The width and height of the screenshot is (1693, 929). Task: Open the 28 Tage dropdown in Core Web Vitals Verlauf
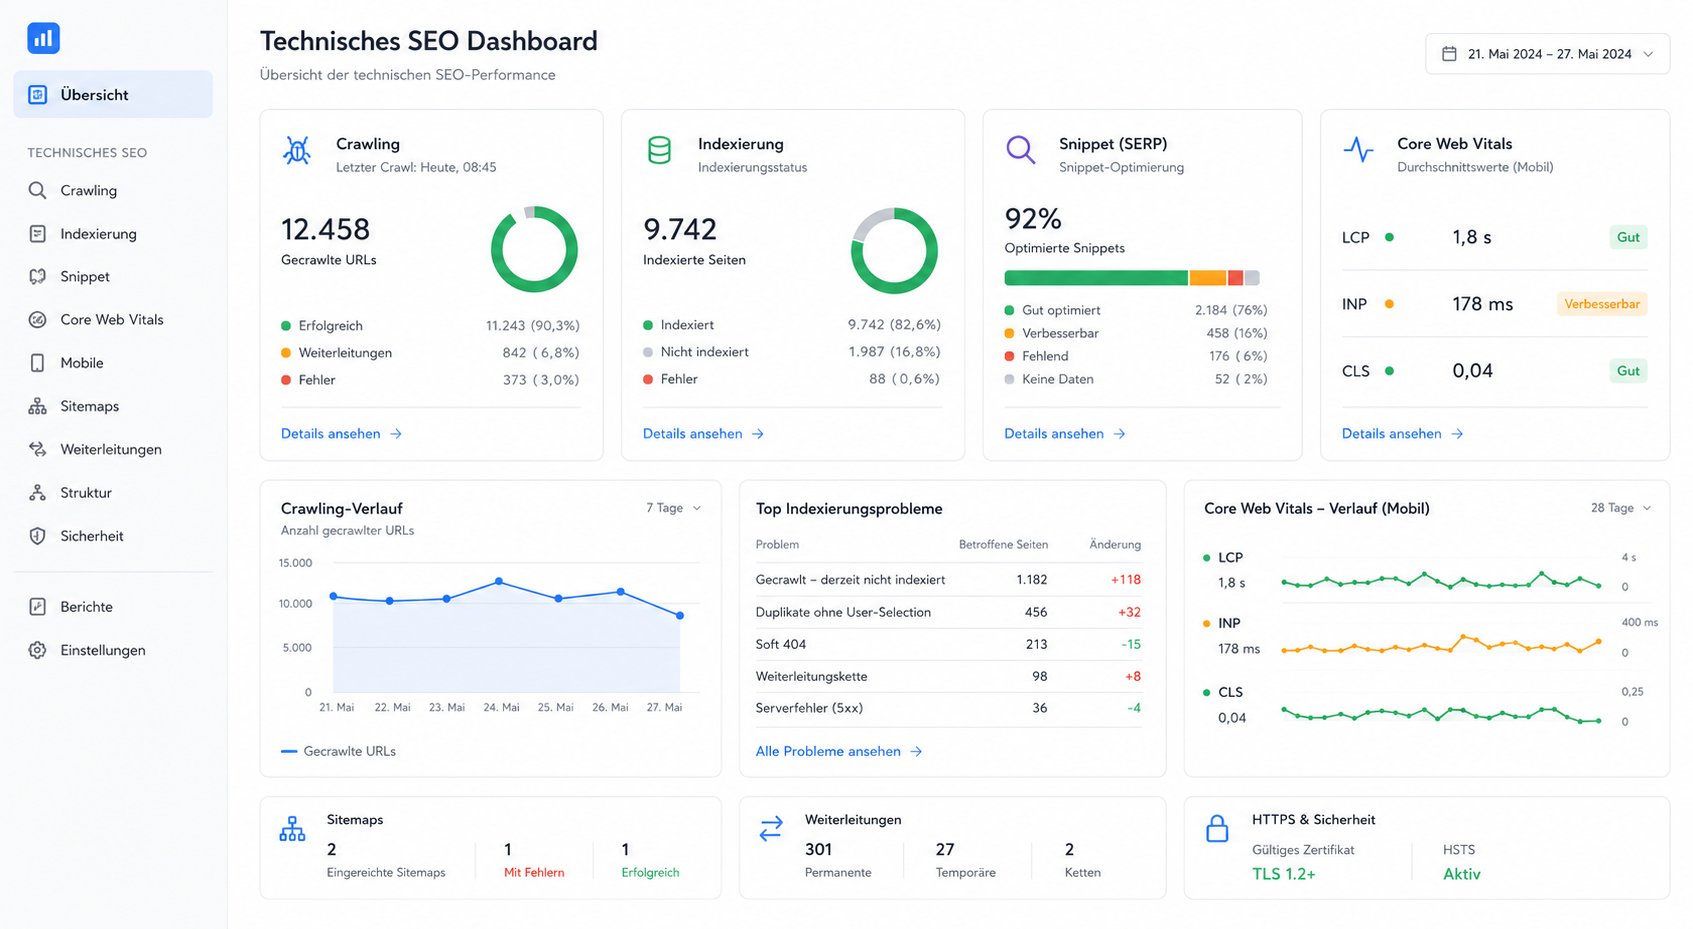coord(1621,508)
